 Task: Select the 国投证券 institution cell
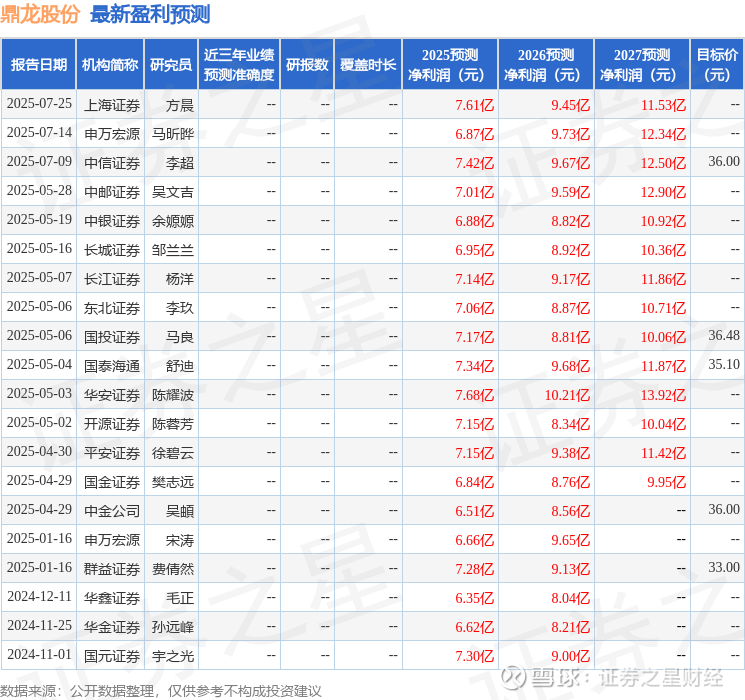coord(112,337)
